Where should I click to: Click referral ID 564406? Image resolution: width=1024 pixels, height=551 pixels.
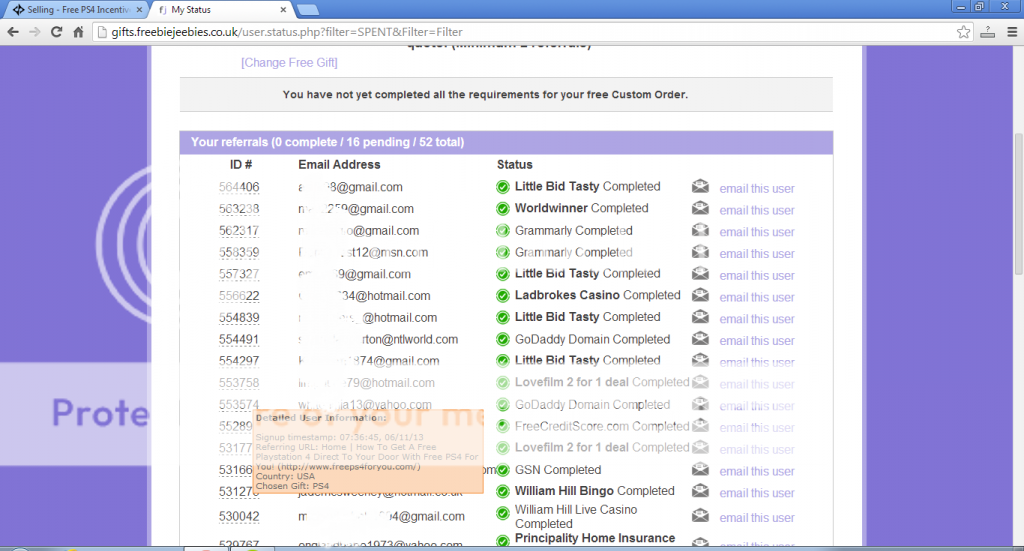click(x=239, y=187)
